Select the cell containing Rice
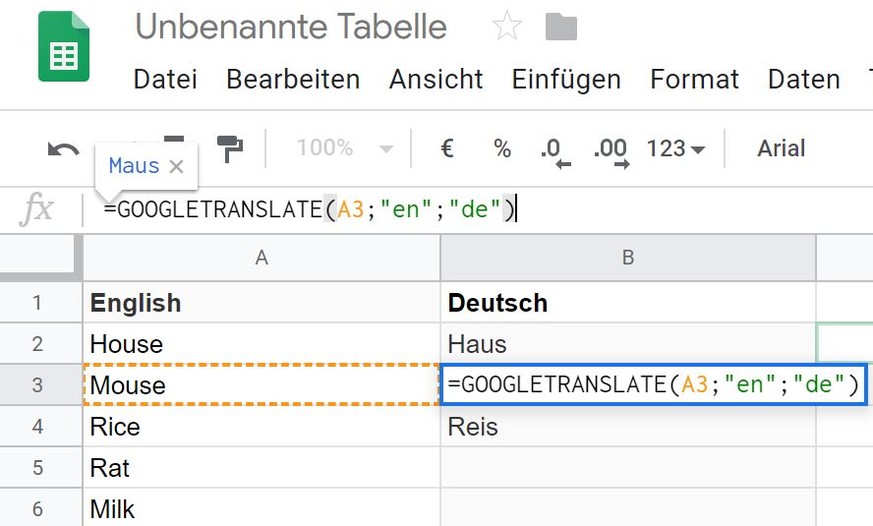The image size is (873, 526). pos(261,427)
